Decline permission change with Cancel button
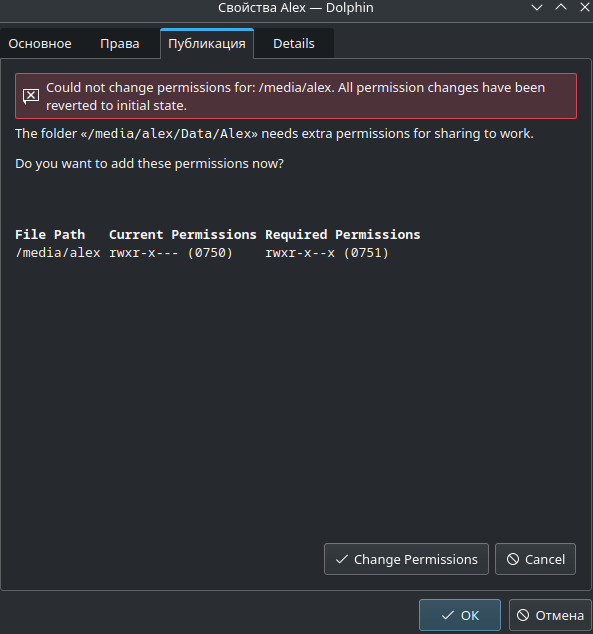The height and width of the screenshot is (634, 593). pos(535,559)
